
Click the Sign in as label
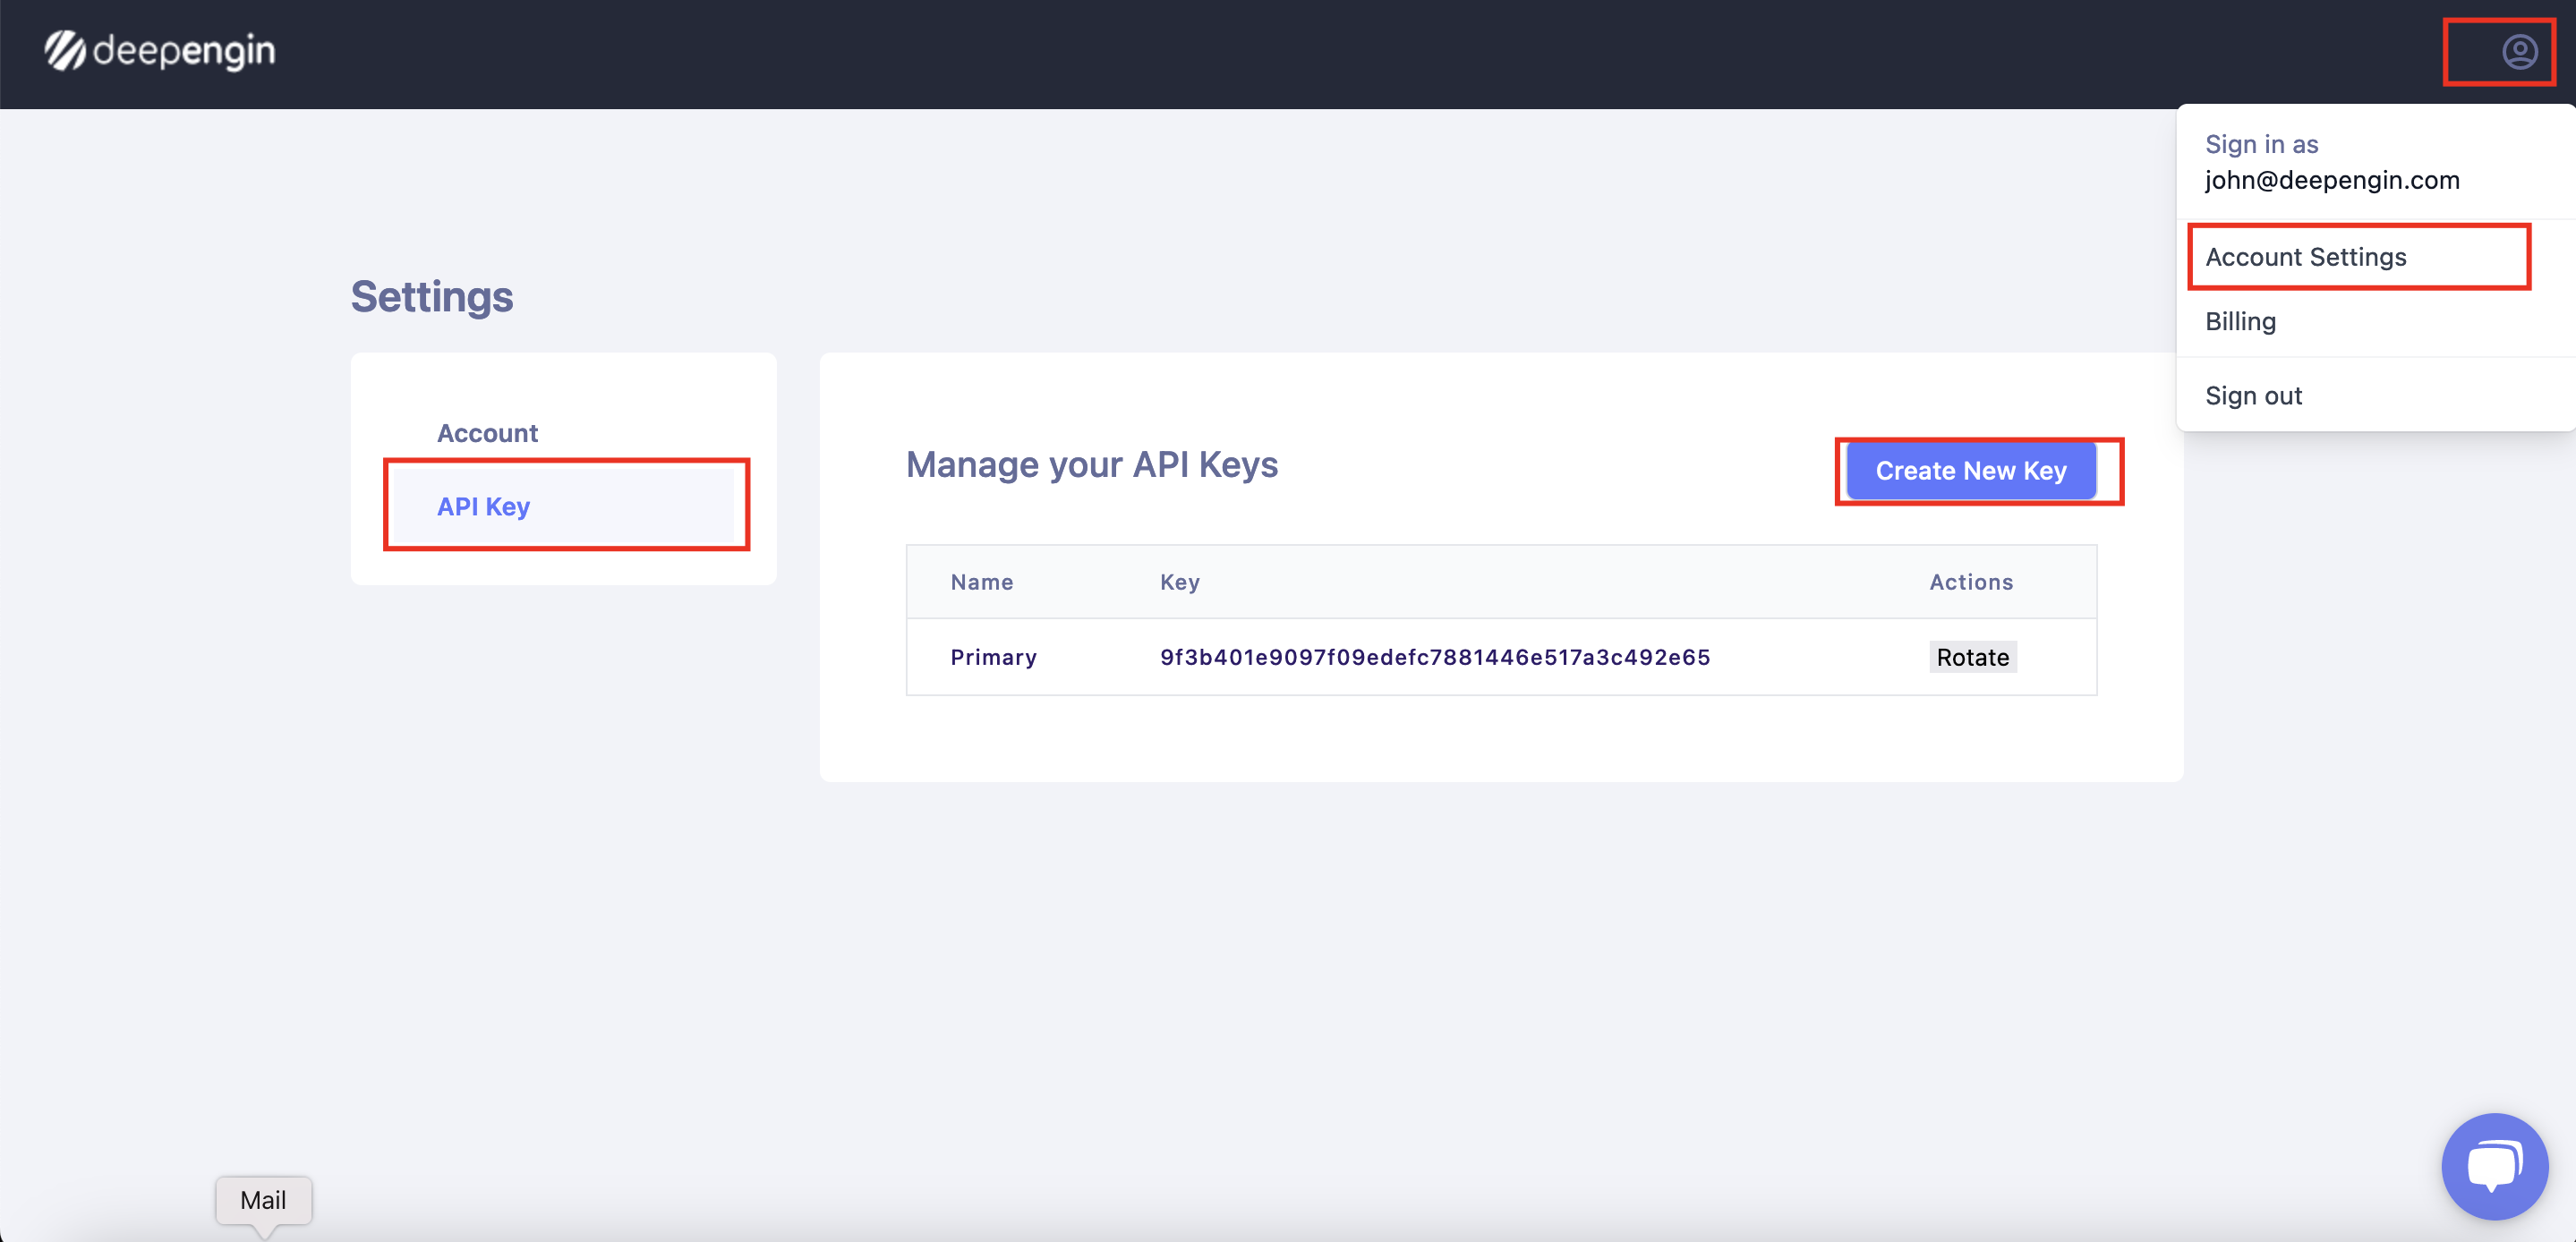pyautogui.click(x=2261, y=144)
